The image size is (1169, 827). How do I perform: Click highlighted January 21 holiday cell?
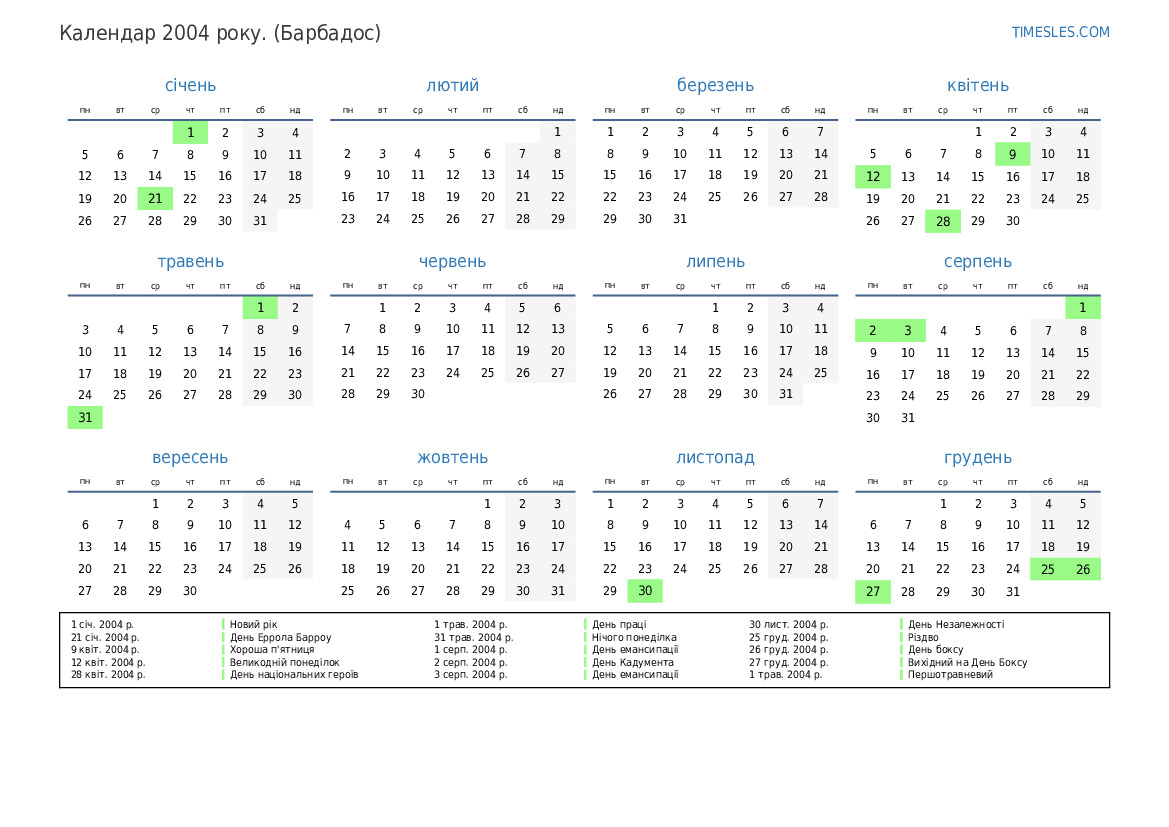[x=155, y=198]
